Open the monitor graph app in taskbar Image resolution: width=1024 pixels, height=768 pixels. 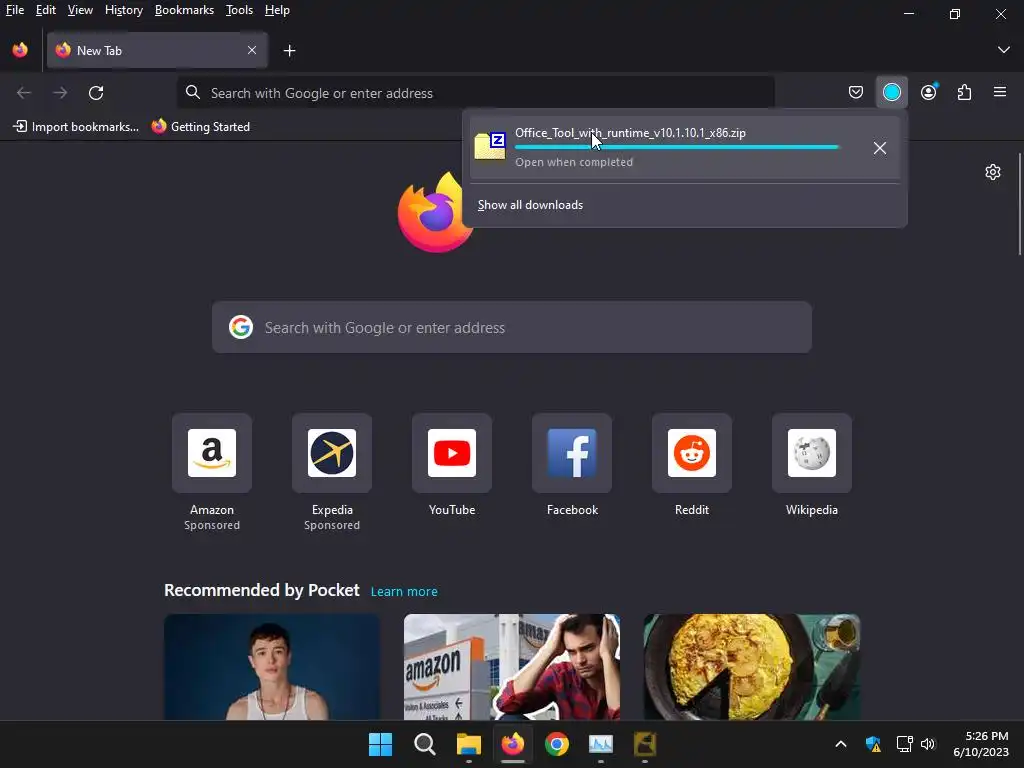(601, 744)
